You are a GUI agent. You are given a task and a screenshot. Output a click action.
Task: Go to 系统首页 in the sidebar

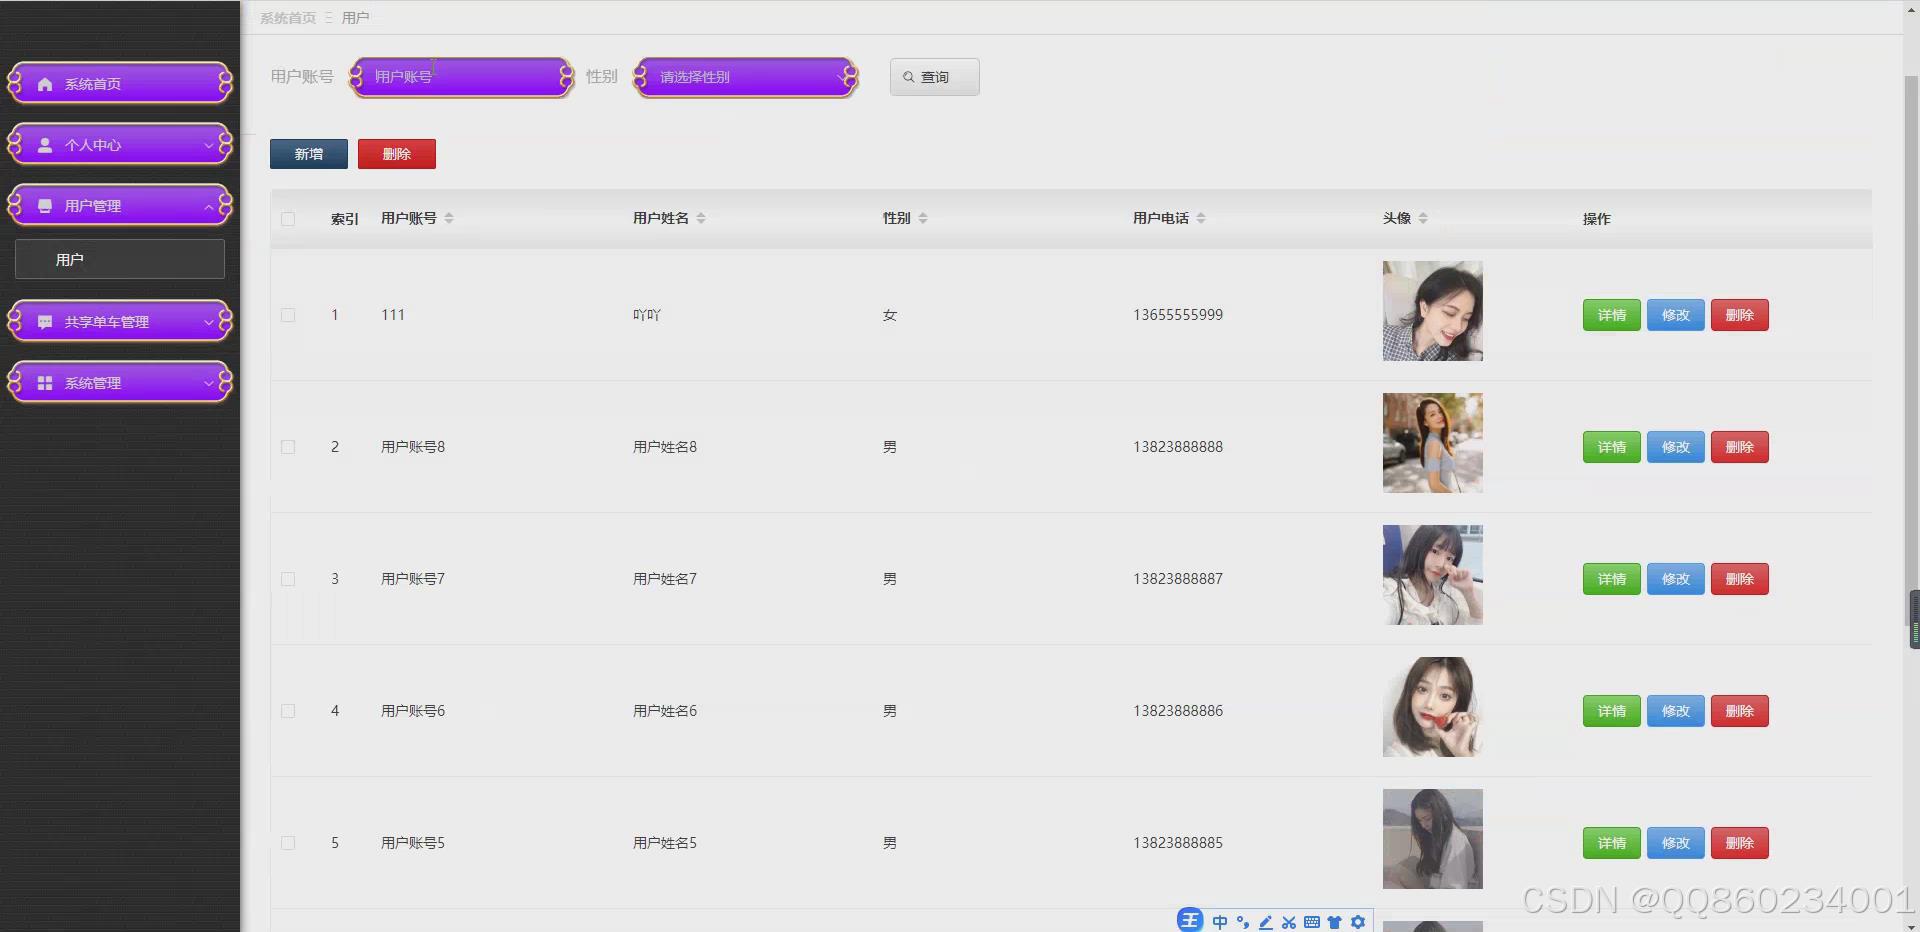tap(120, 84)
